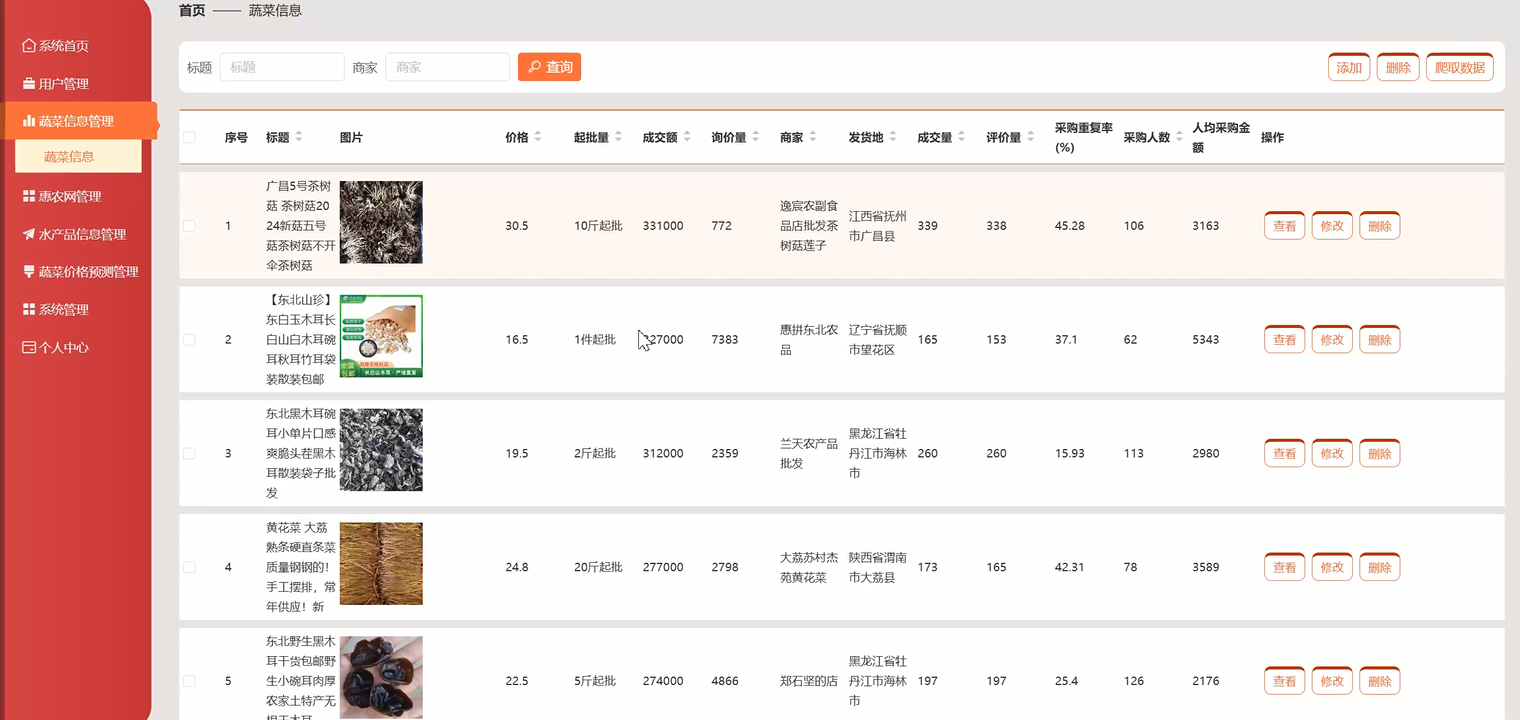Sort by 价格 column arrows
Image resolution: width=1520 pixels, height=720 pixels.
click(x=537, y=137)
